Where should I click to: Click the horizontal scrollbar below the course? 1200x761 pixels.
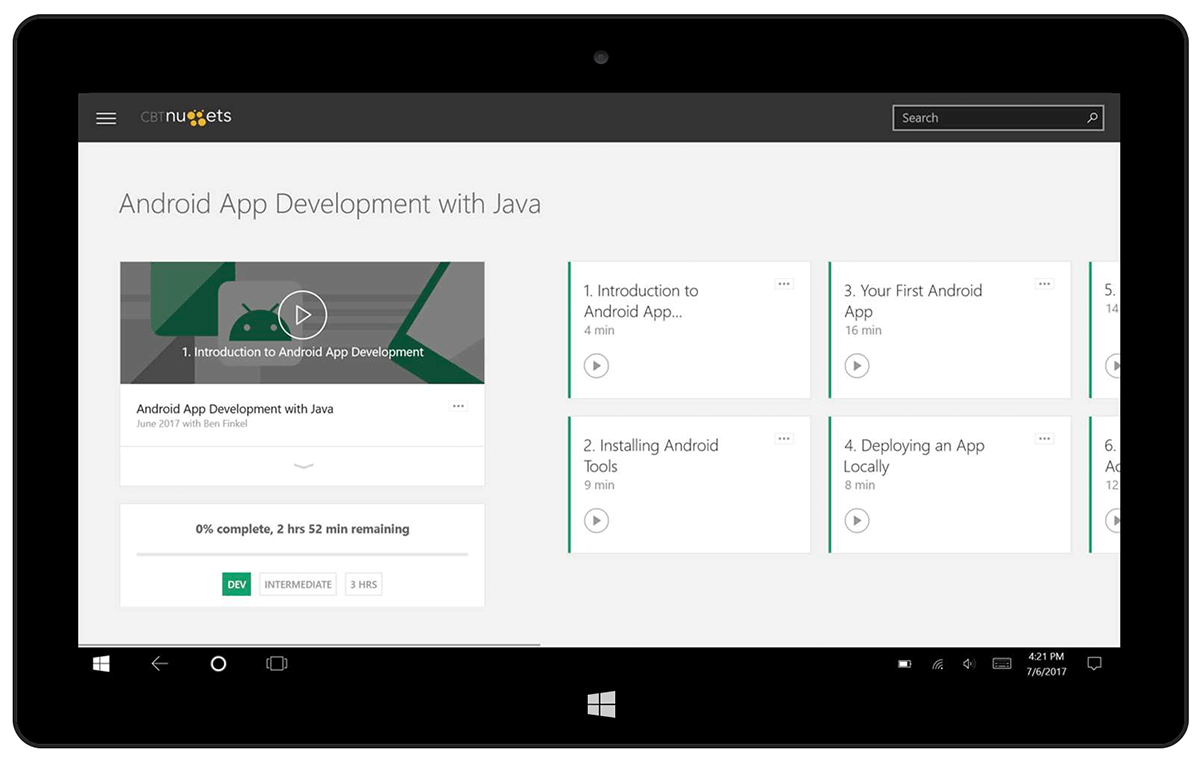[310, 645]
